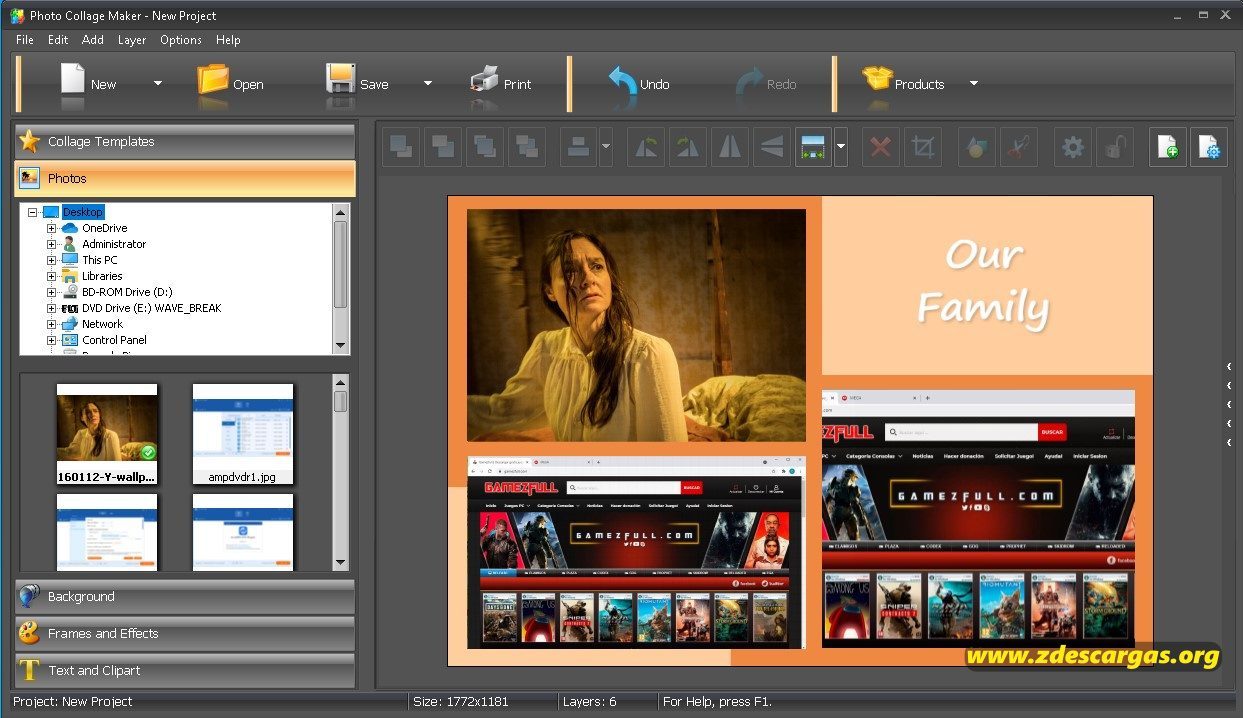Expand the OneDrive tree node

coord(51,228)
